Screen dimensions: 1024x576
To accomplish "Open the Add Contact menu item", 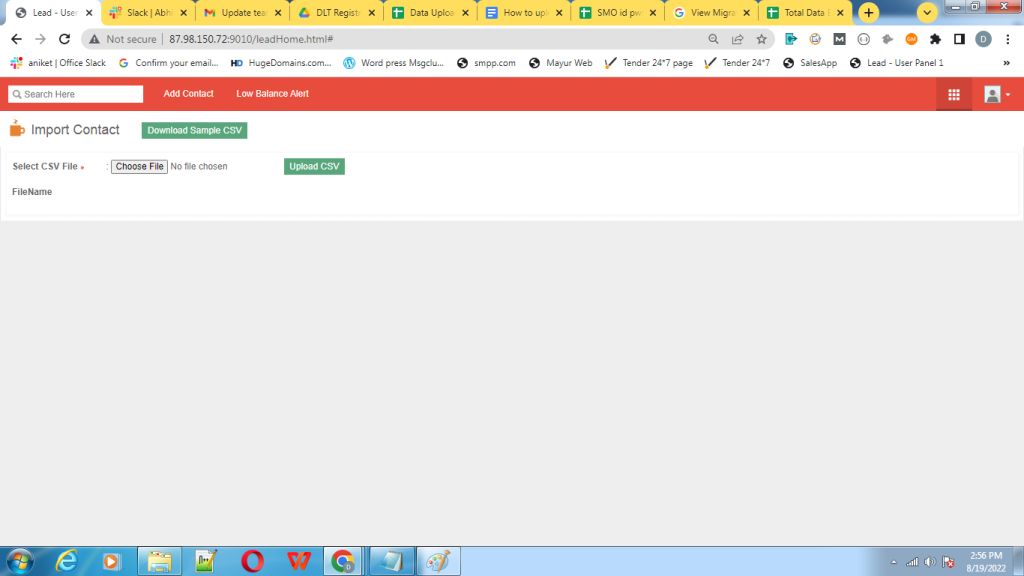I will pyautogui.click(x=188, y=94).
